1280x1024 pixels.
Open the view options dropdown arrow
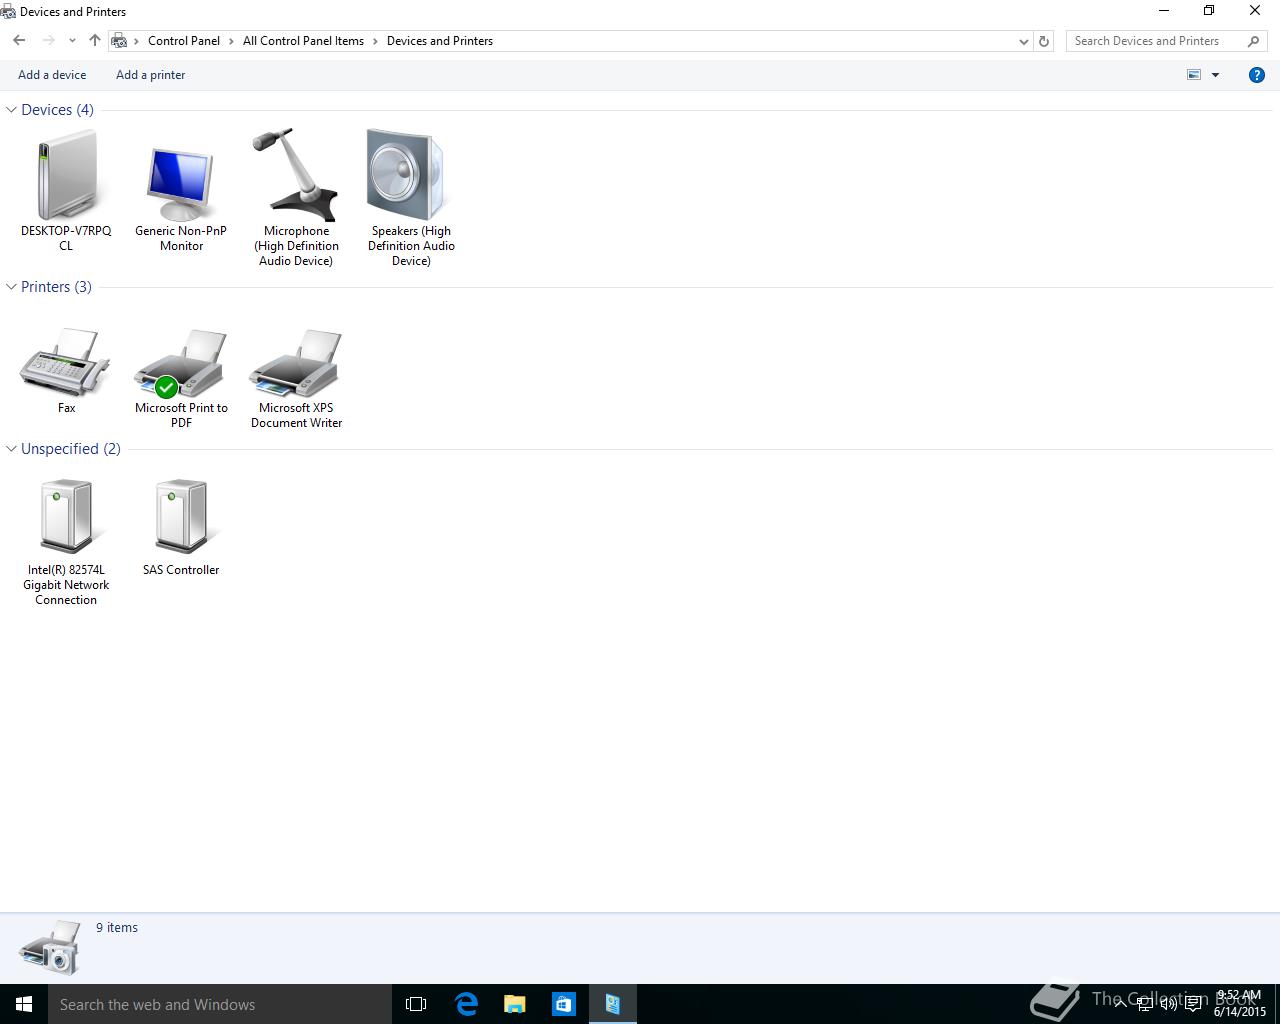pos(1216,75)
